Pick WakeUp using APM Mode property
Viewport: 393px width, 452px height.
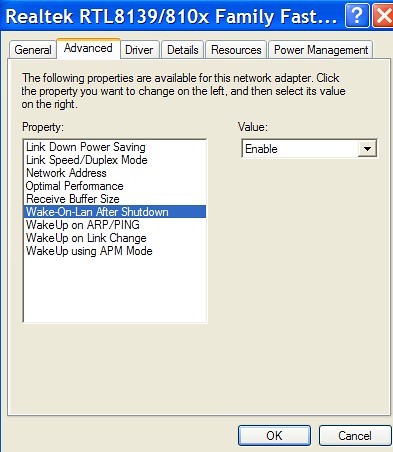pos(115,251)
